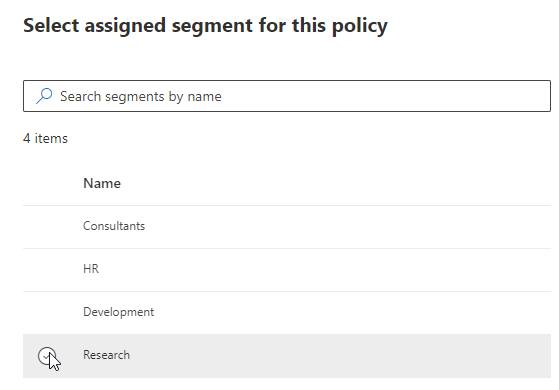This screenshot has height=390, width=559.
Task: Sort by the Name column header
Action: tap(102, 183)
